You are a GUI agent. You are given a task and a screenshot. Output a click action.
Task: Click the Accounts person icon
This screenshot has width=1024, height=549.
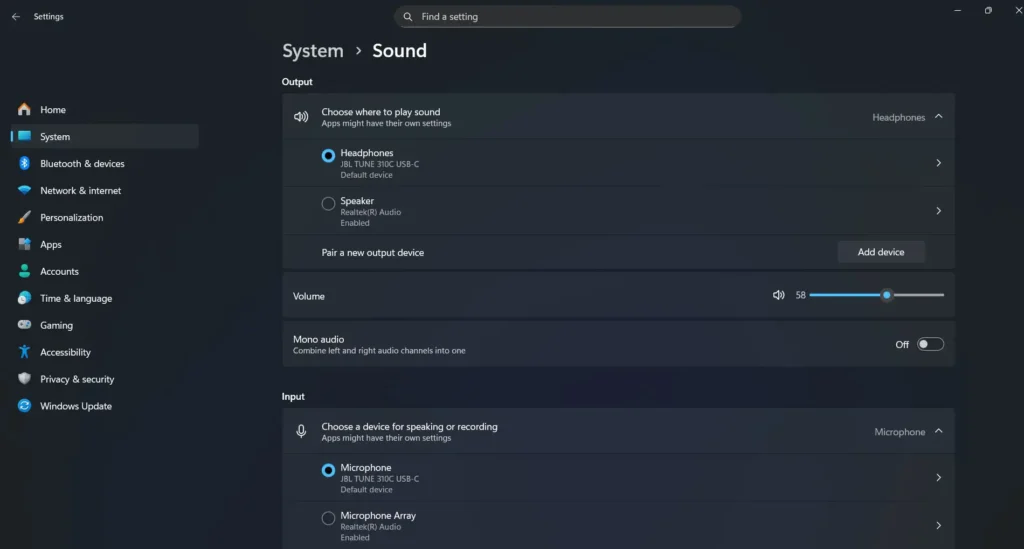coord(24,271)
